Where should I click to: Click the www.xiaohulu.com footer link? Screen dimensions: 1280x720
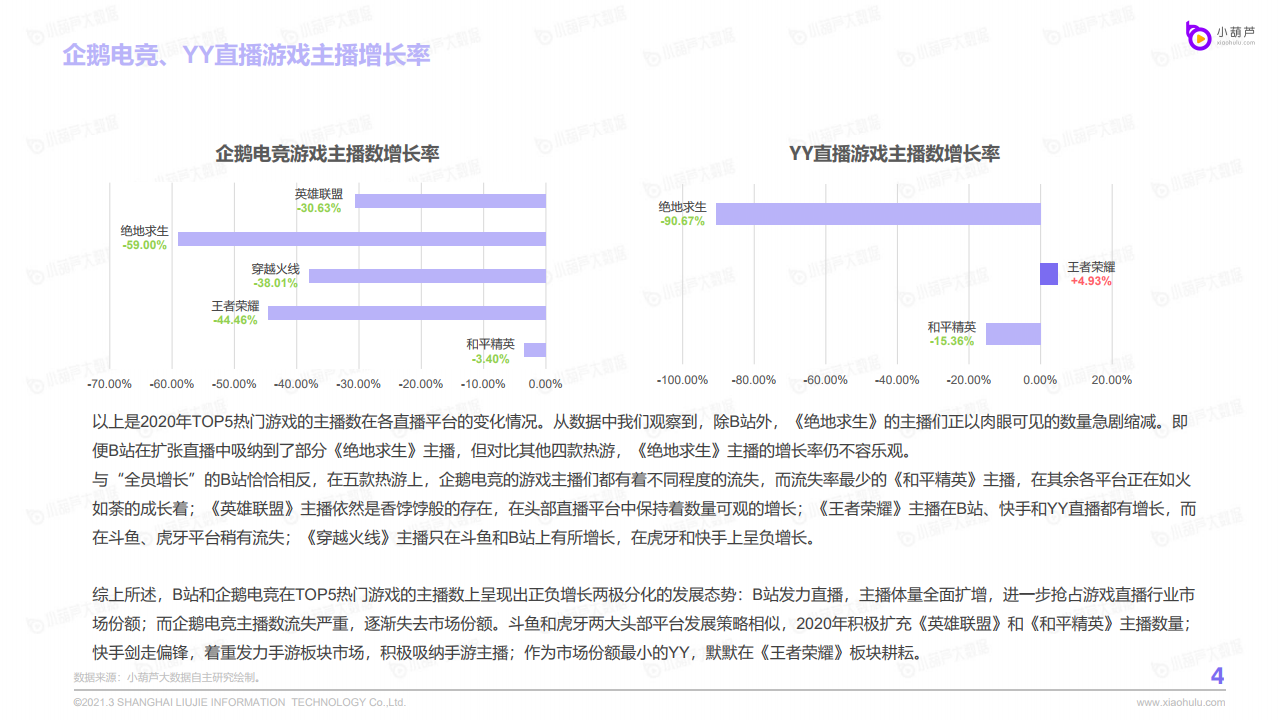tap(1180, 703)
